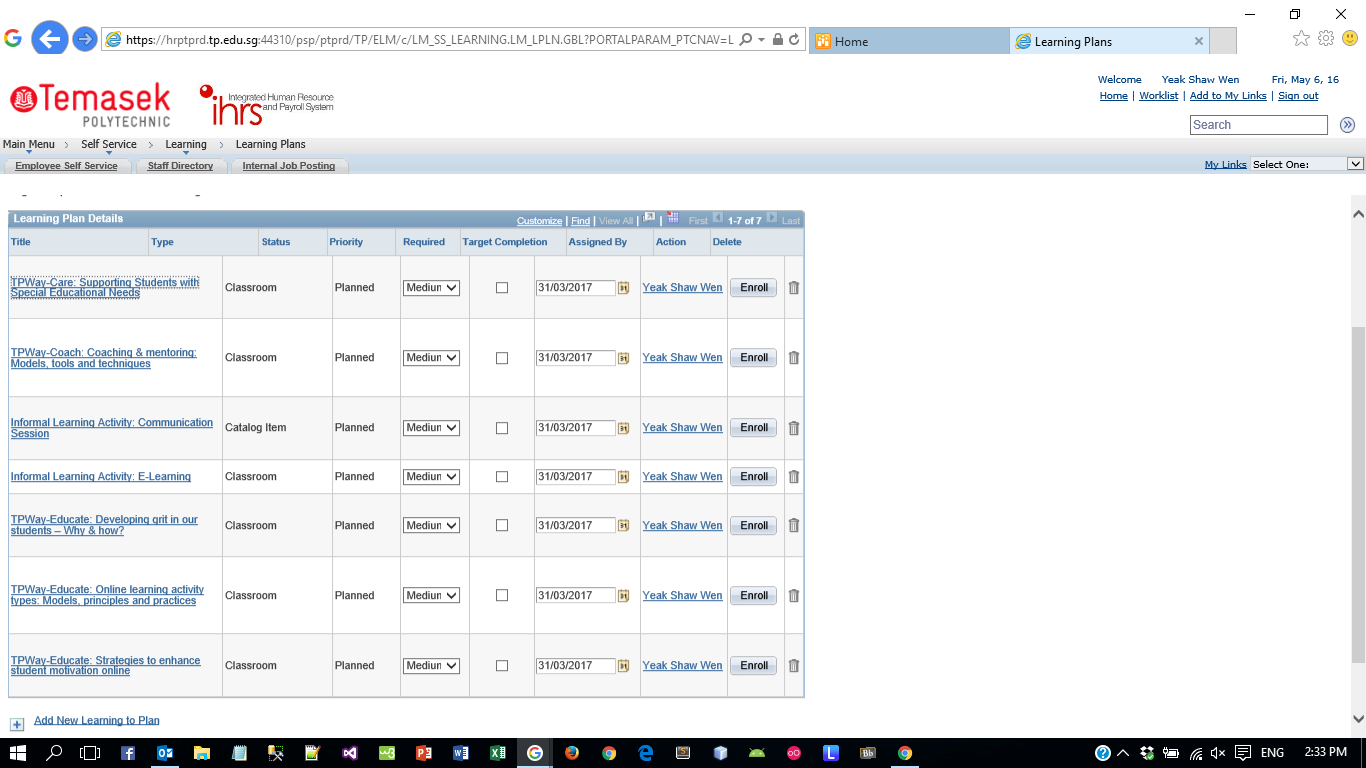Open calendar picker for the TPWay-Care date

[623, 288]
